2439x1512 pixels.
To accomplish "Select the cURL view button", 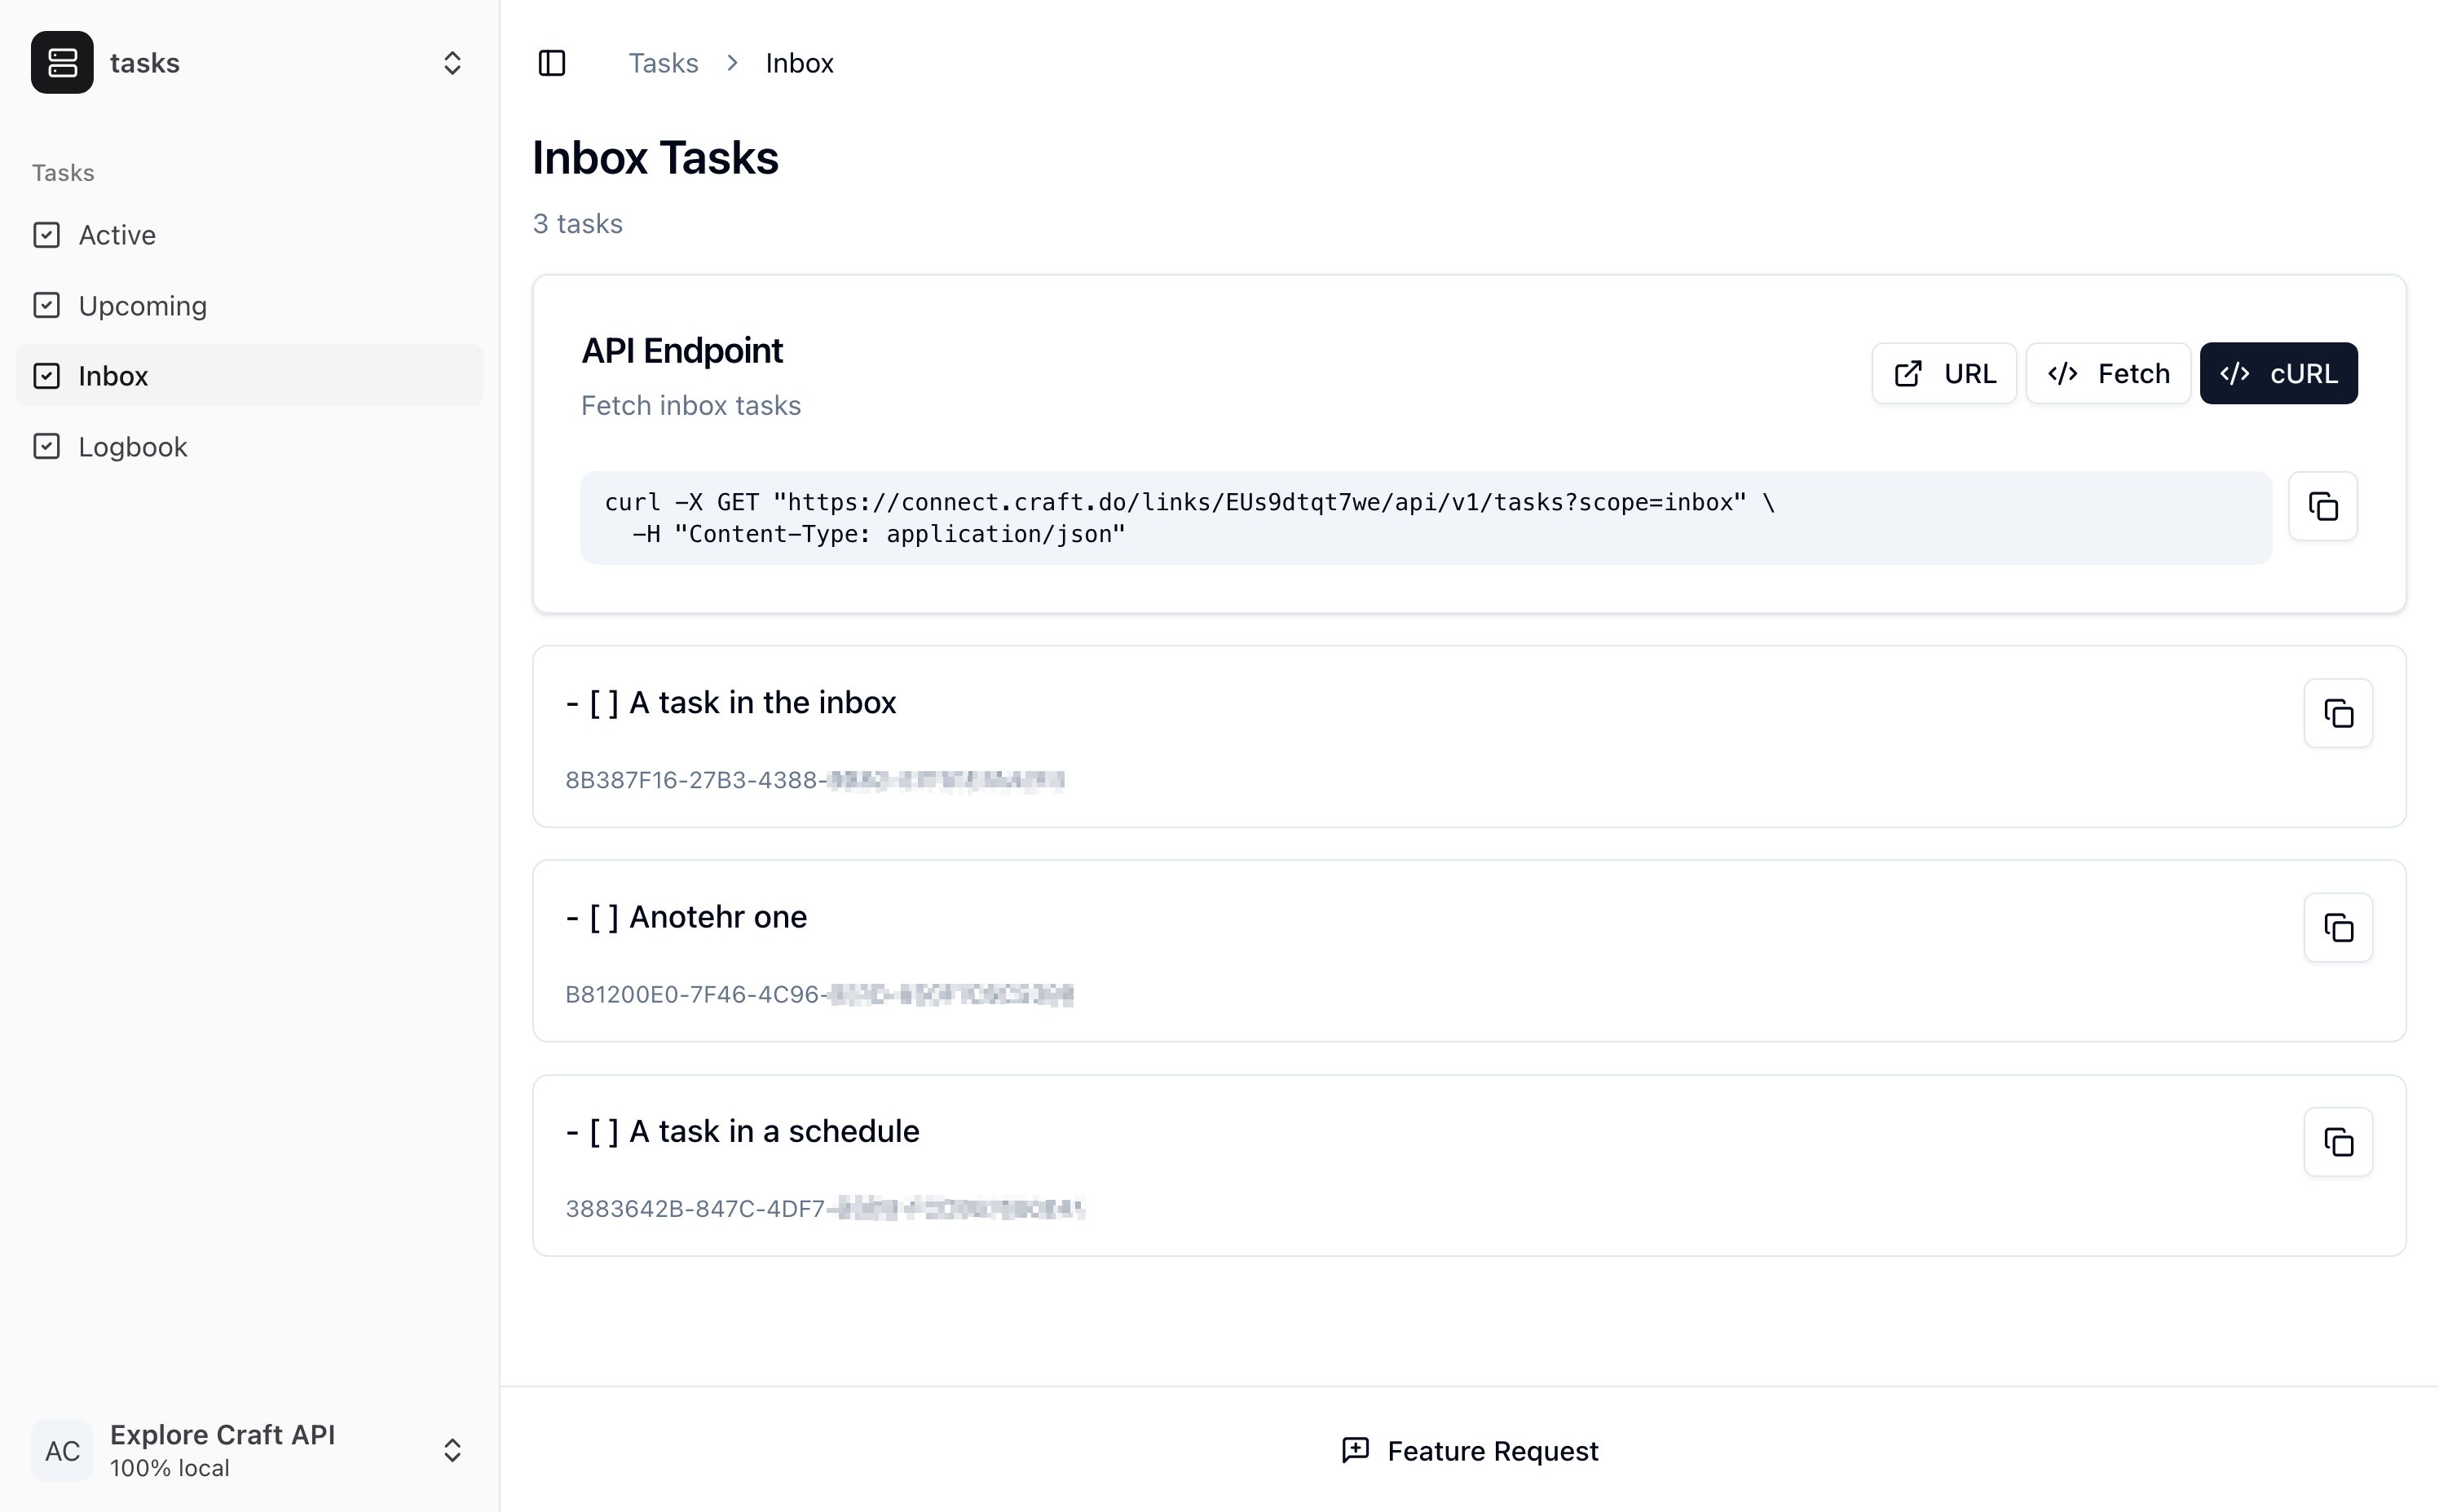I will 2279,373.
